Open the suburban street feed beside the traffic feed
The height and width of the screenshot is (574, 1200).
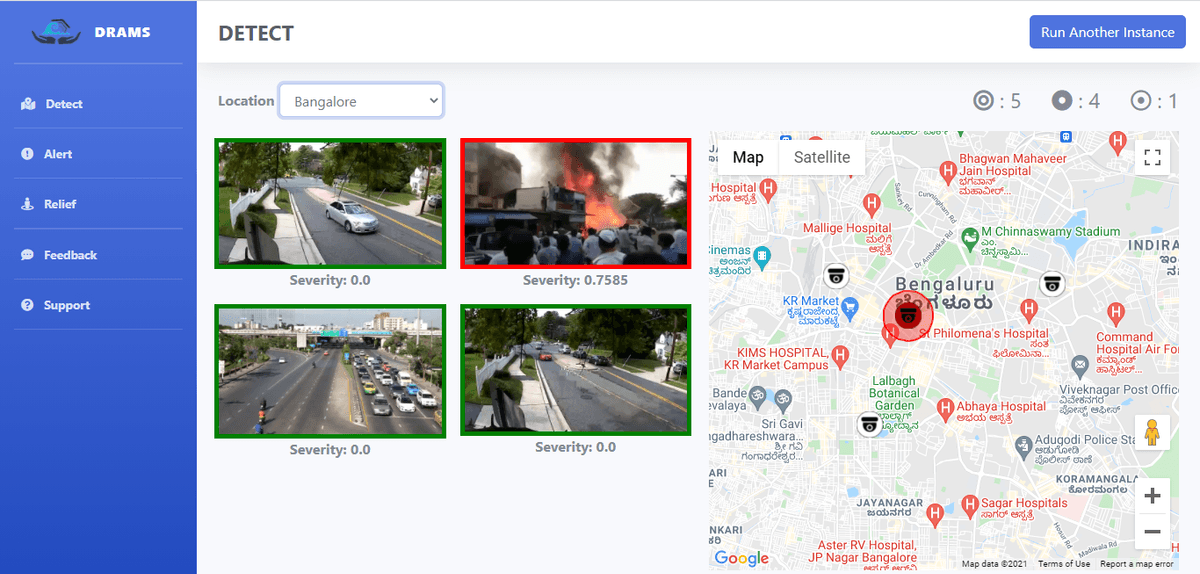(576, 370)
